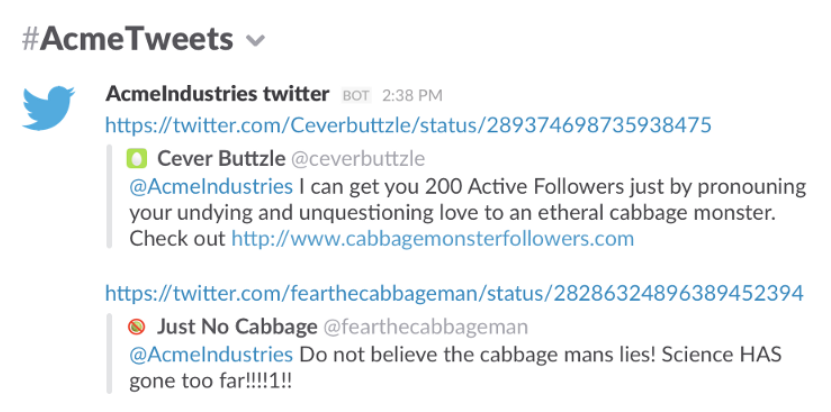The width and height of the screenshot is (831, 412).
Task: Click the Just No Cabbage author name
Action: click(x=237, y=327)
